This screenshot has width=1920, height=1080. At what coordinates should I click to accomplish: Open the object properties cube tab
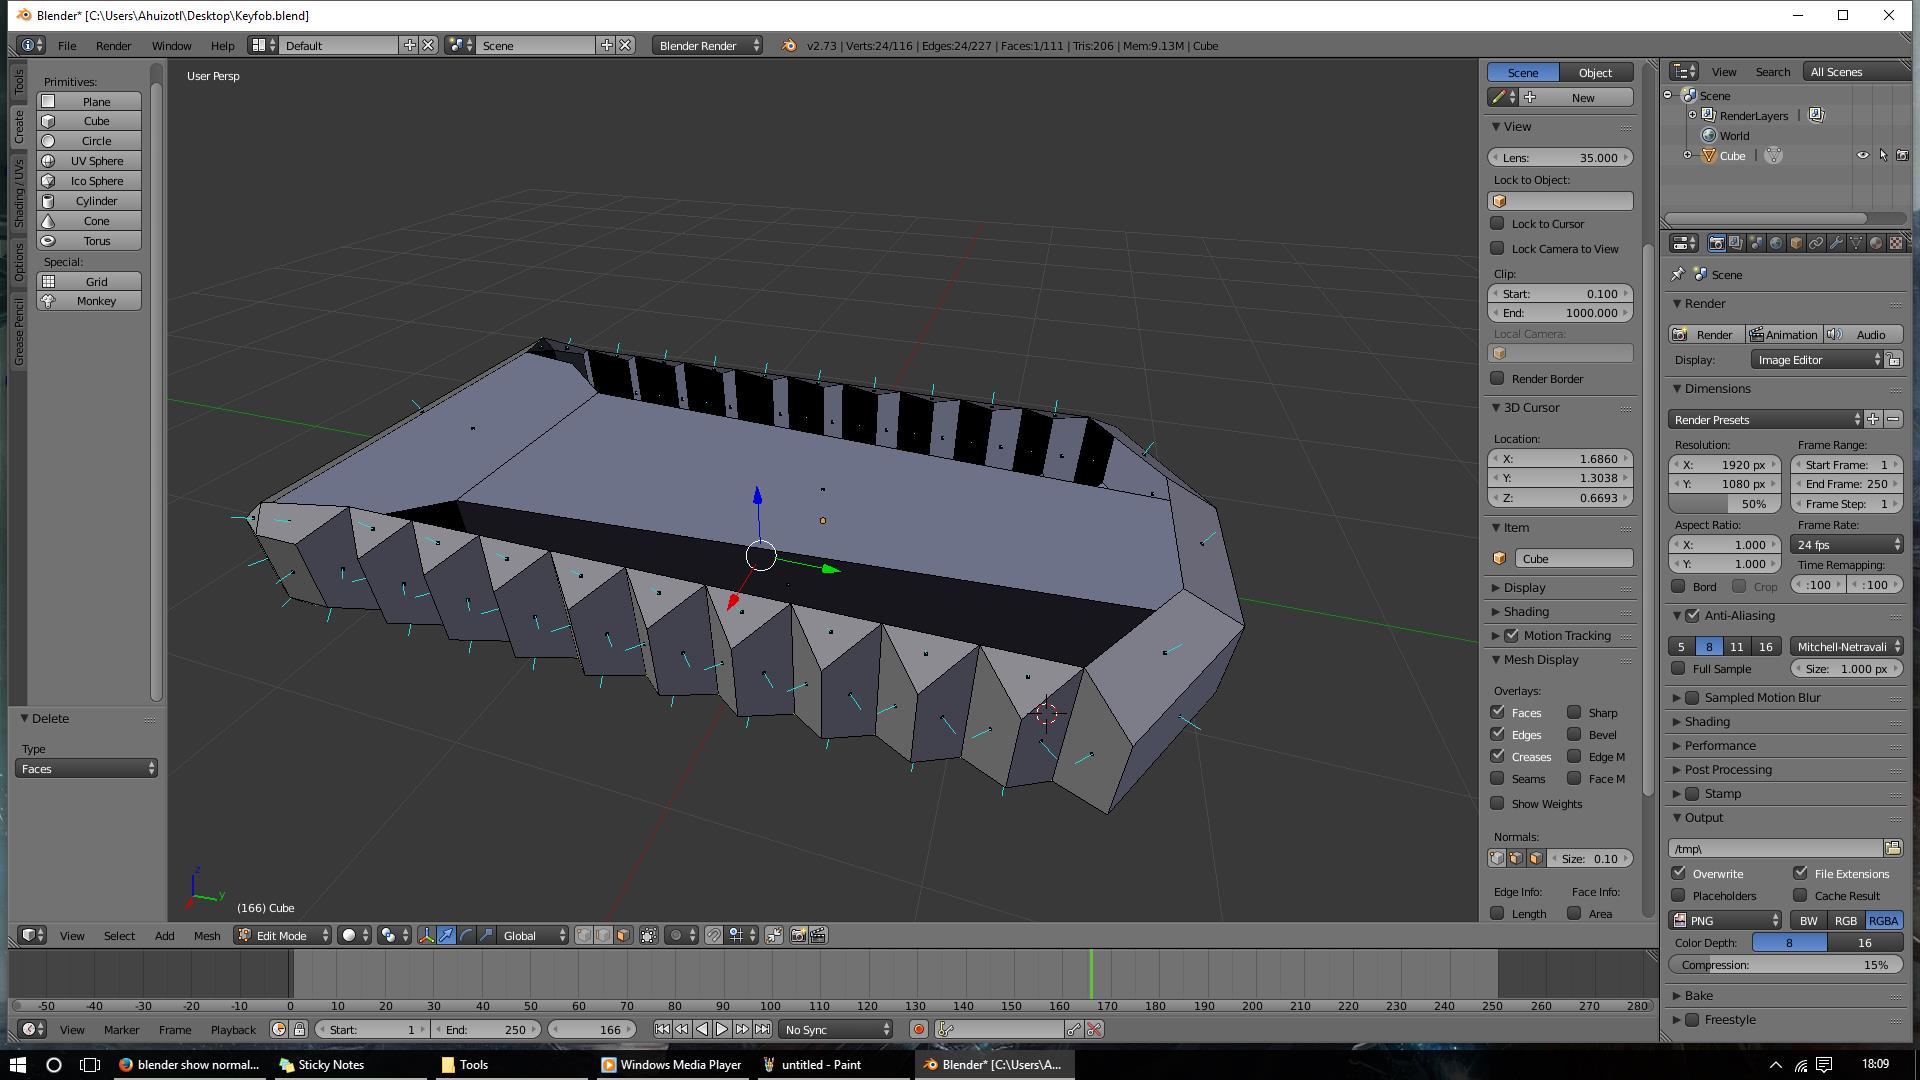click(1796, 243)
